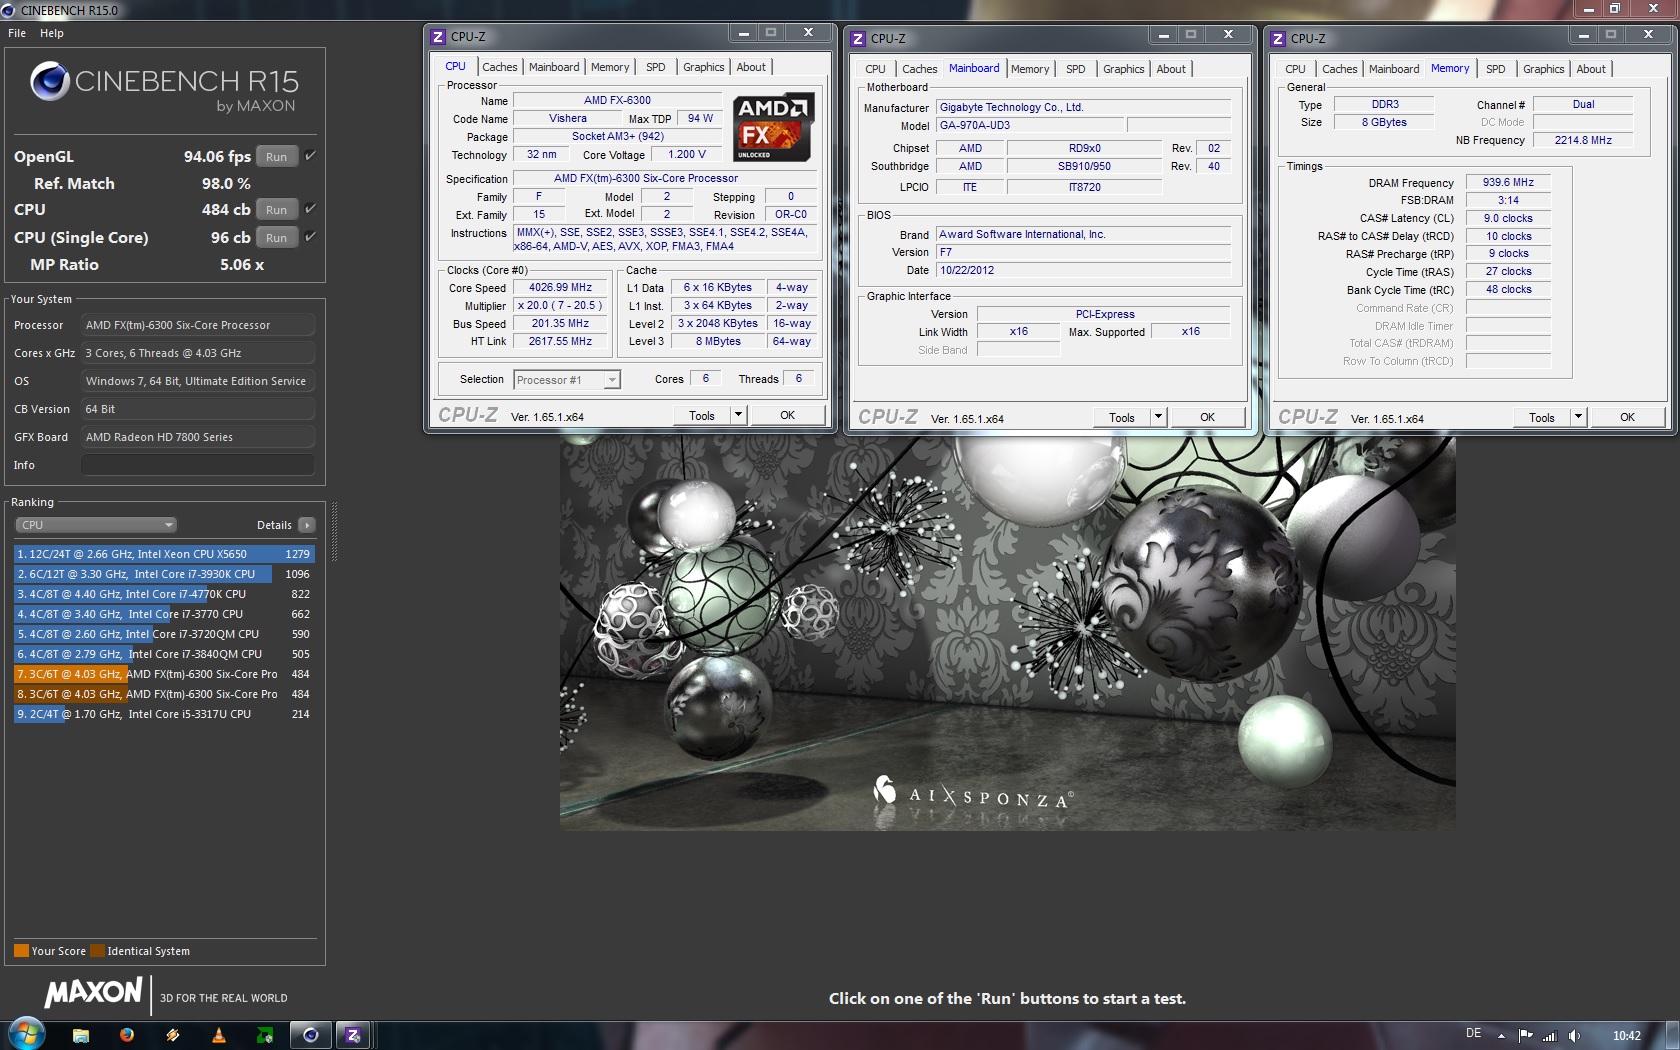
Task: Click the Processor field in Your System
Action: tap(198, 325)
